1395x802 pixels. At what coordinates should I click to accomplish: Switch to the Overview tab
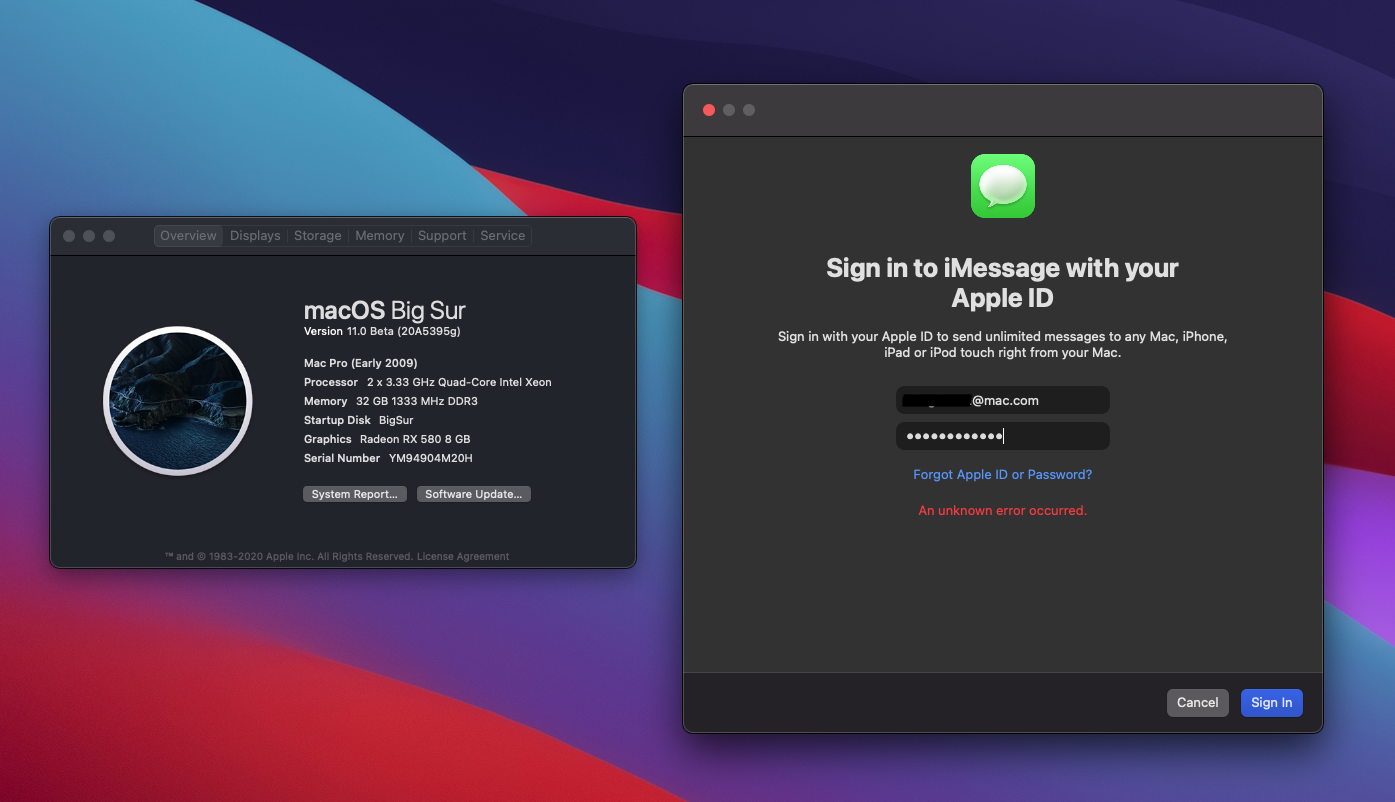tap(188, 236)
